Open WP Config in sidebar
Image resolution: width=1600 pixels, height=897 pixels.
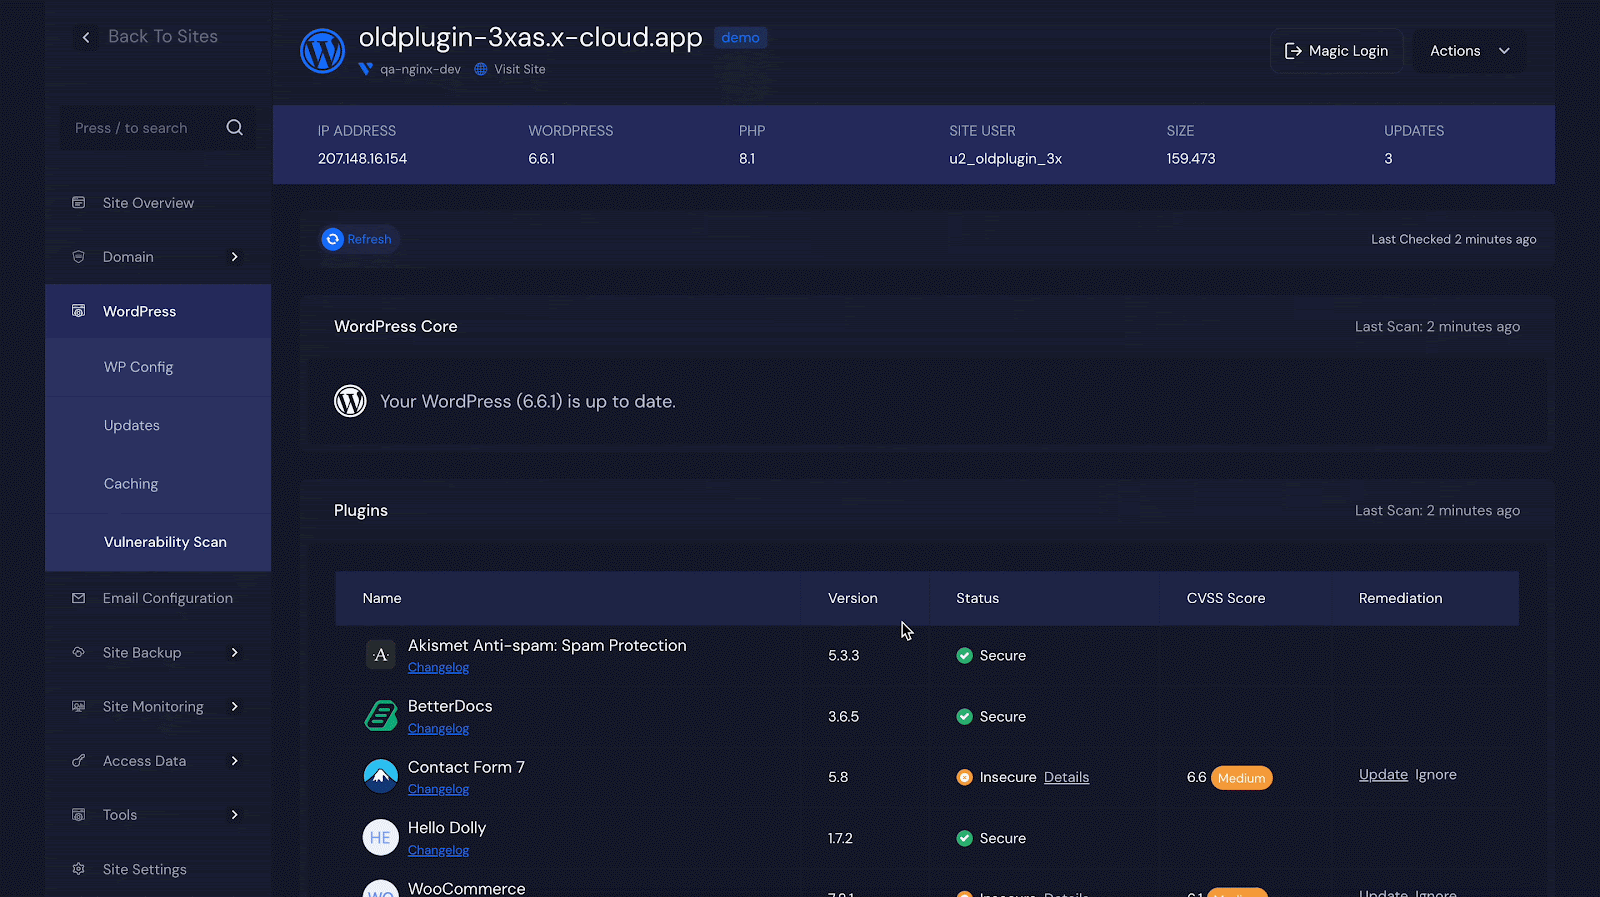[138, 367]
